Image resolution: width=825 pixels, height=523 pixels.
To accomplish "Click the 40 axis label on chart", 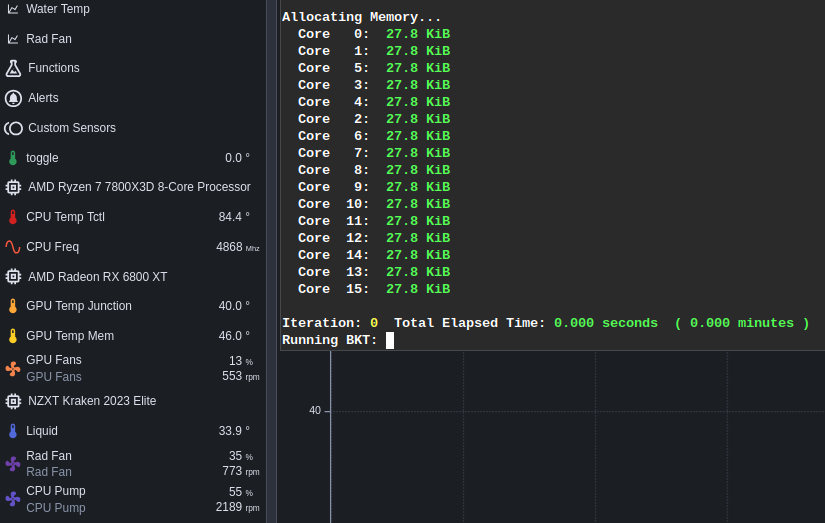I will pyautogui.click(x=315, y=410).
